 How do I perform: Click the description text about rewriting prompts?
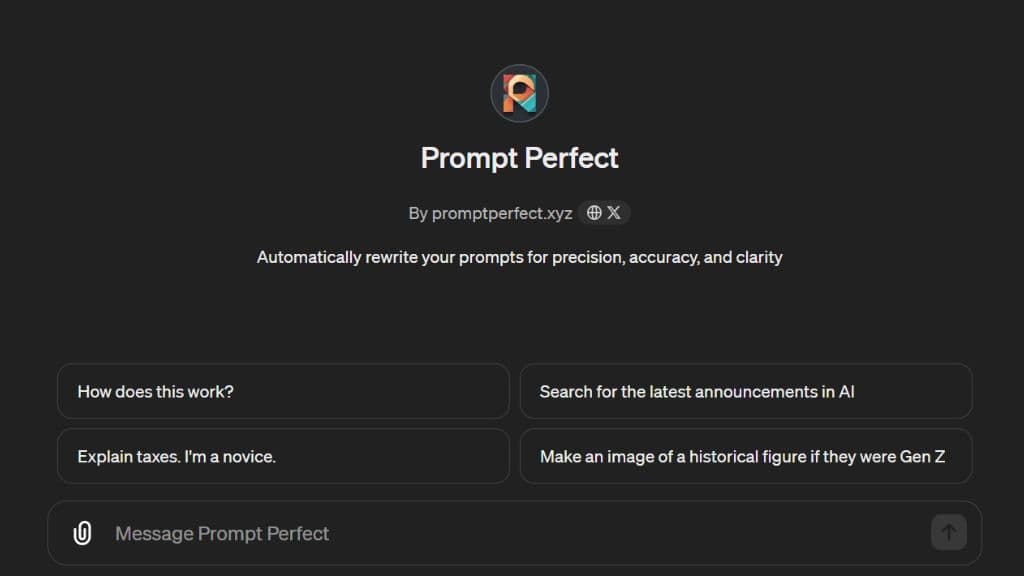(x=519, y=257)
